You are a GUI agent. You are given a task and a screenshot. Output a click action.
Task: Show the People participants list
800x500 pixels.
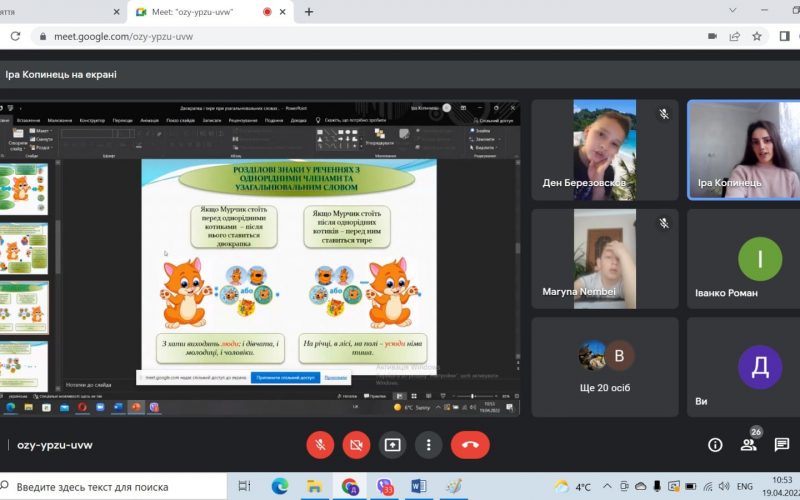[x=748, y=445]
